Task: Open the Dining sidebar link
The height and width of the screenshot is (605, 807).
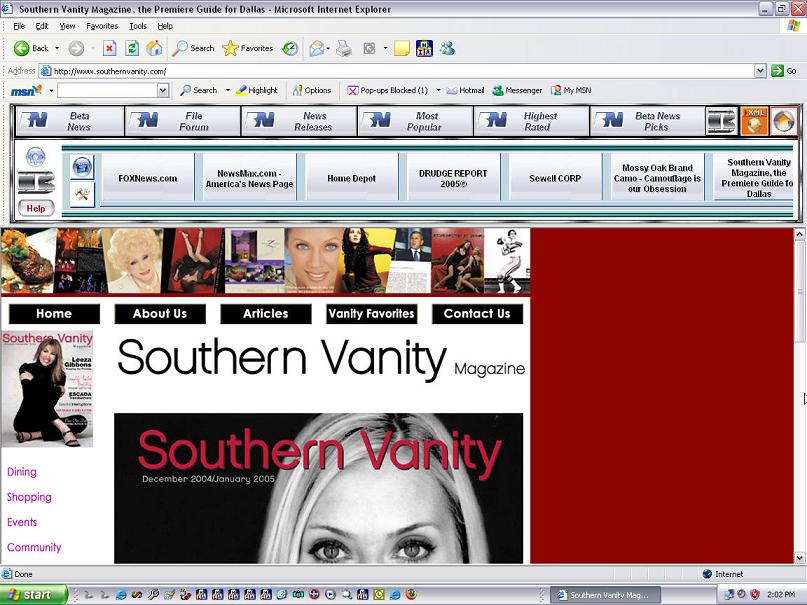Action: (22, 472)
